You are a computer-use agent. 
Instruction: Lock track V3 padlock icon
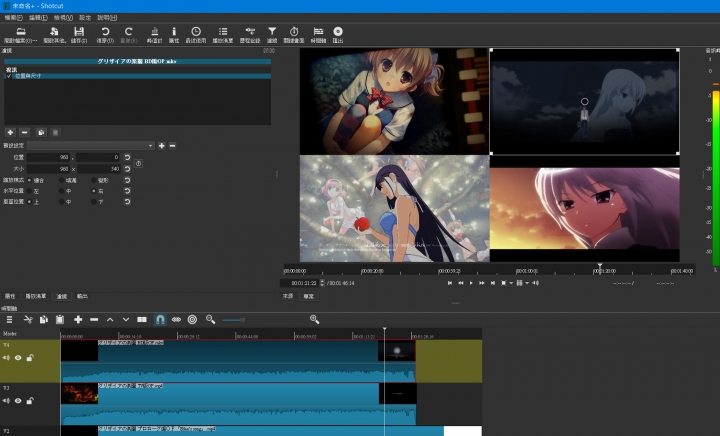30,401
